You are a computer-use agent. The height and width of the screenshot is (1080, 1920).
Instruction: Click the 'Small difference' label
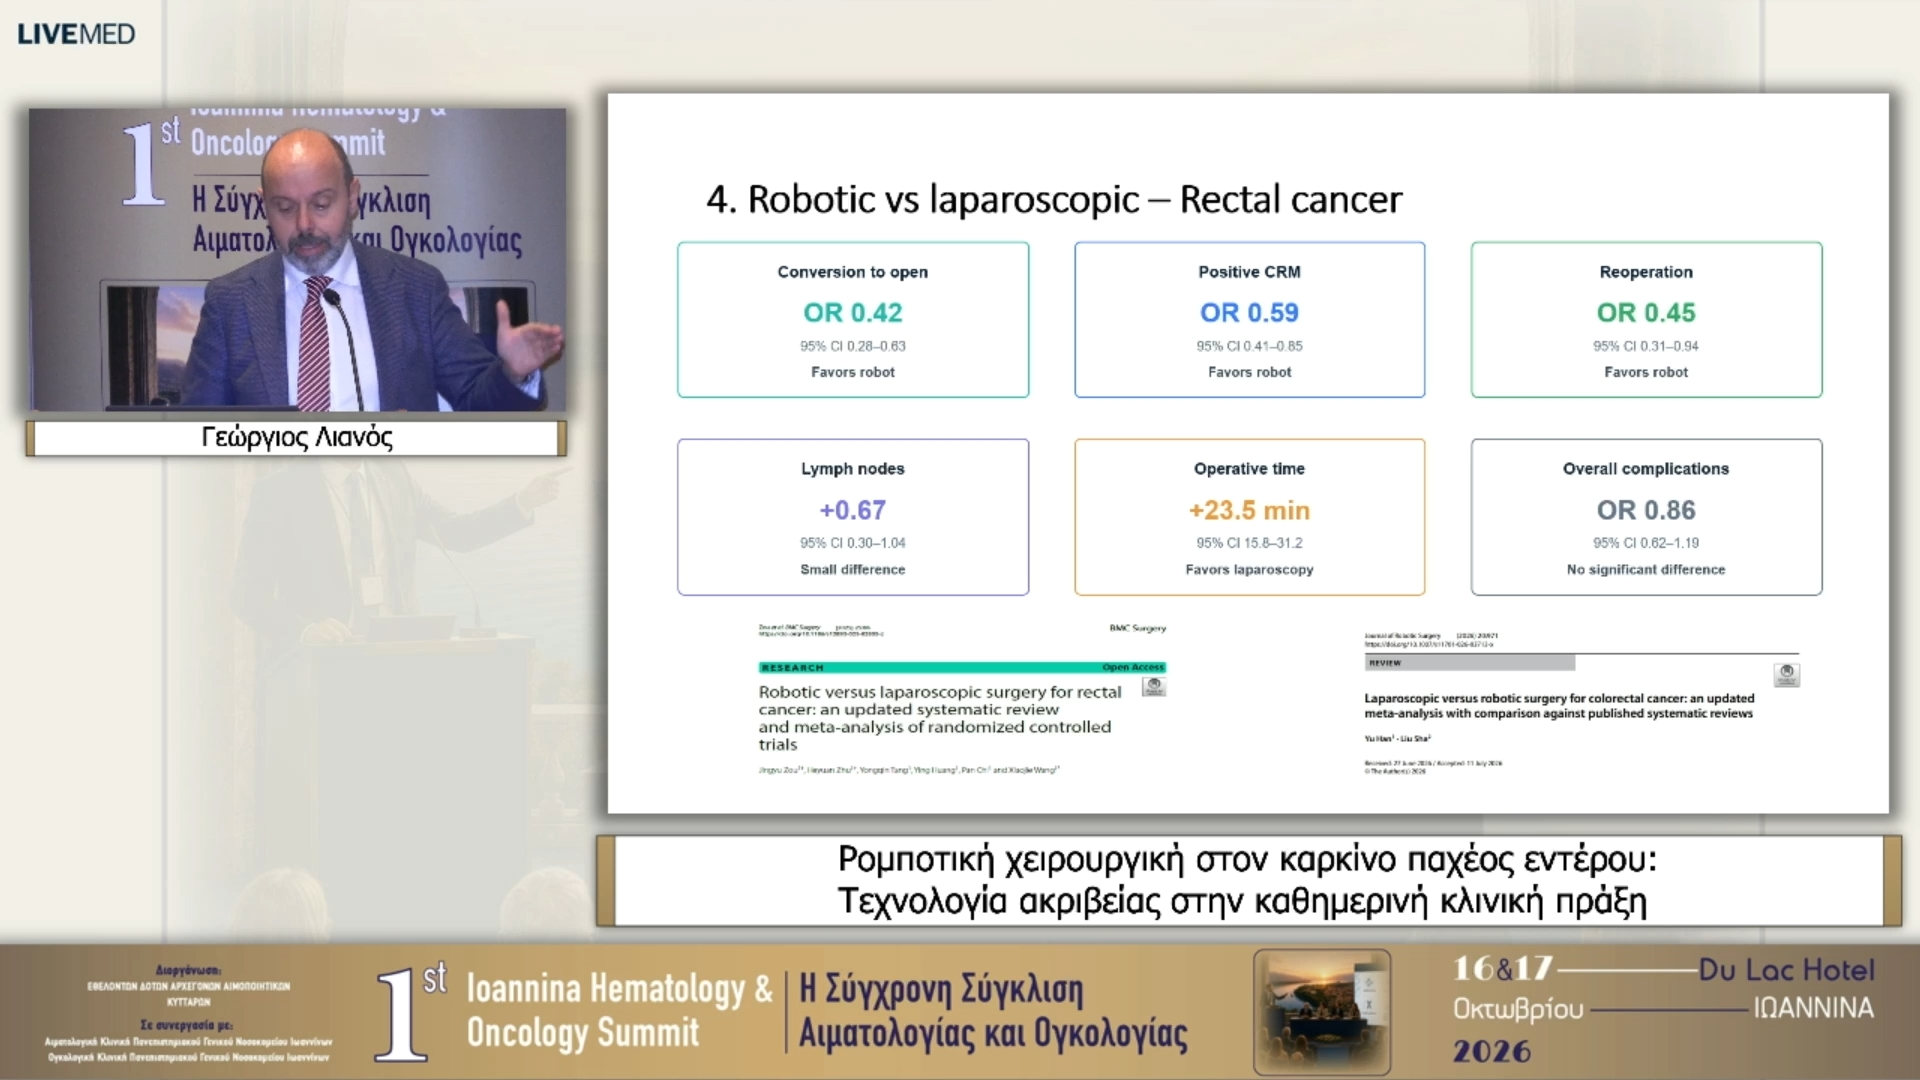[x=853, y=569]
